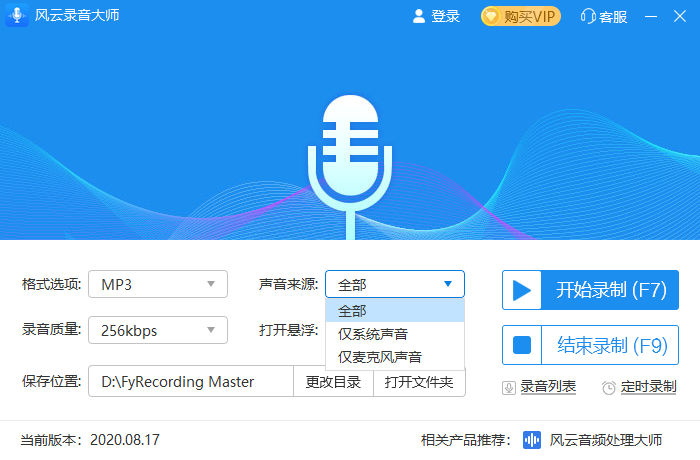The height and width of the screenshot is (460, 700).
Task: Click the 保存位置 label
Action: (x=51, y=381)
